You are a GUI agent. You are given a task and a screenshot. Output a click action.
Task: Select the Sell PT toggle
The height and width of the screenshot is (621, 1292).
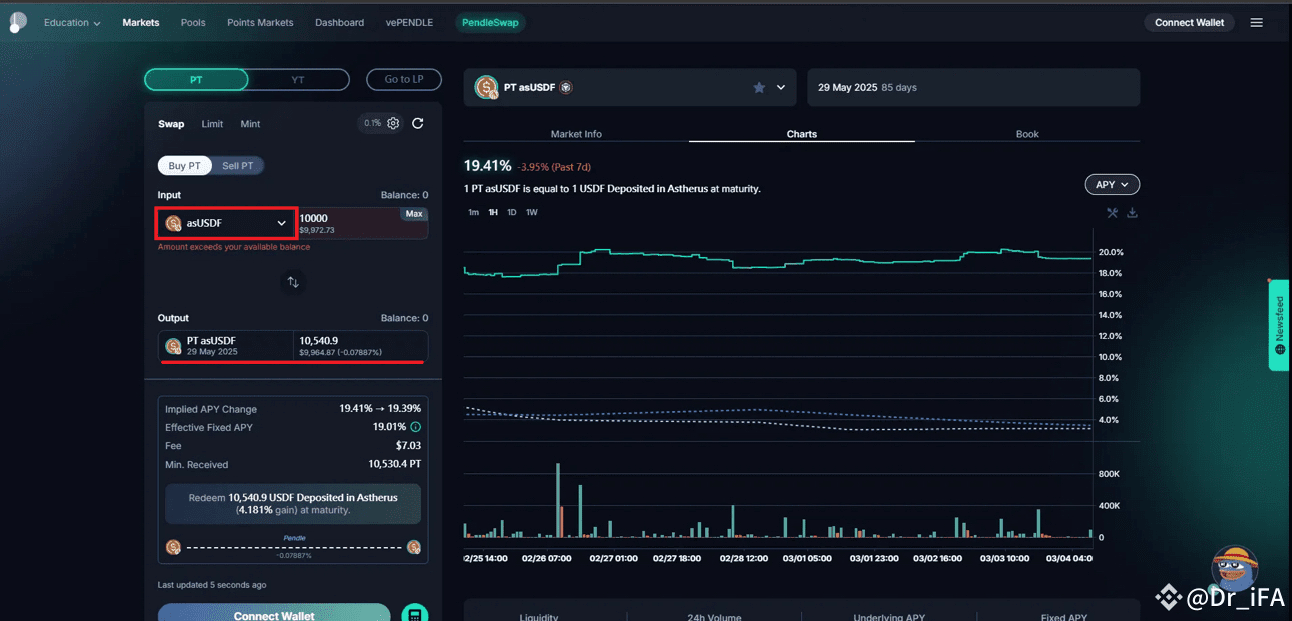(237, 166)
